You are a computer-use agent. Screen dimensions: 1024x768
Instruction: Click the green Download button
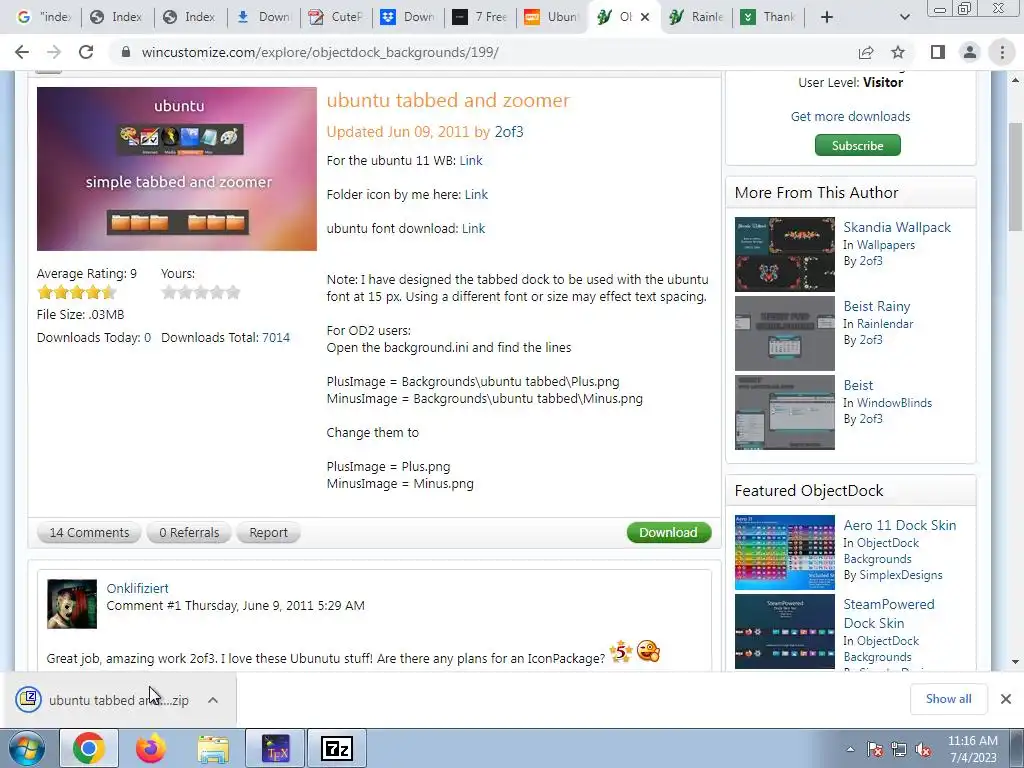click(669, 533)
